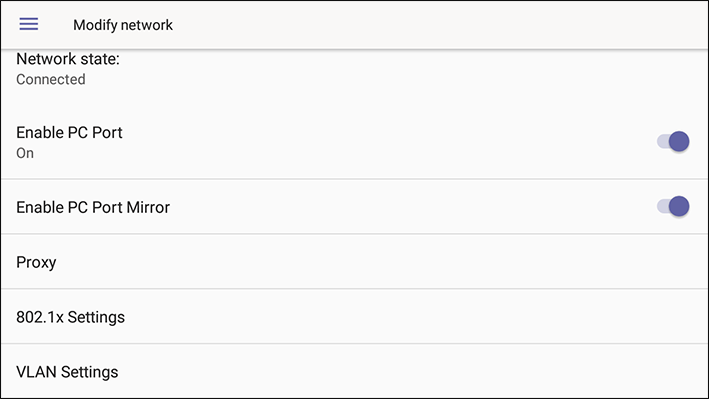The image size is (709, 399).
Task: Open 802.1x Settings
Action: [354, 317]
